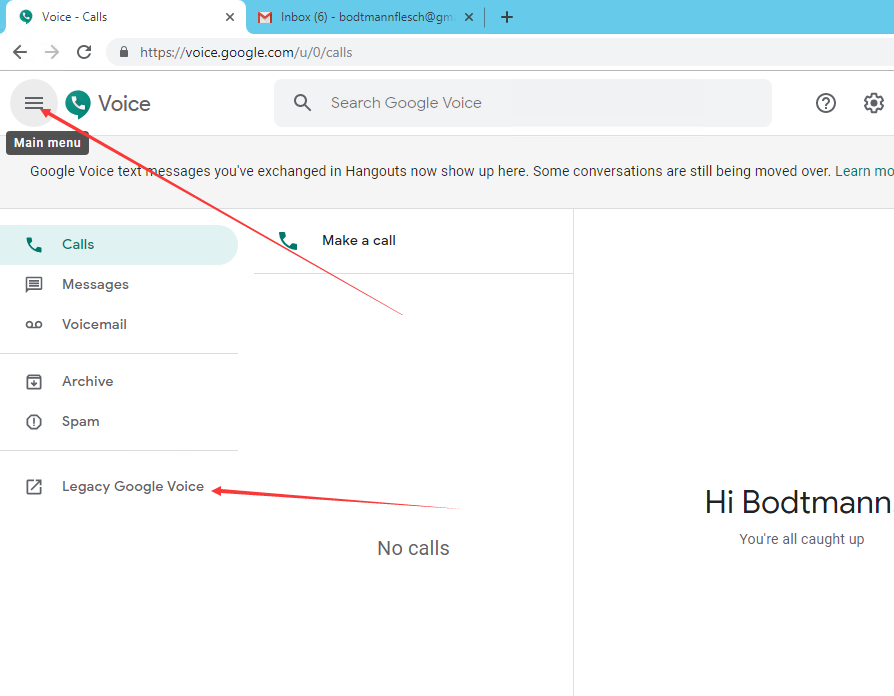The height and width of the screenshot is (696, 894).
Task: Click the Legacy Google Voice external-link icon
Action: tap(34, 487)
